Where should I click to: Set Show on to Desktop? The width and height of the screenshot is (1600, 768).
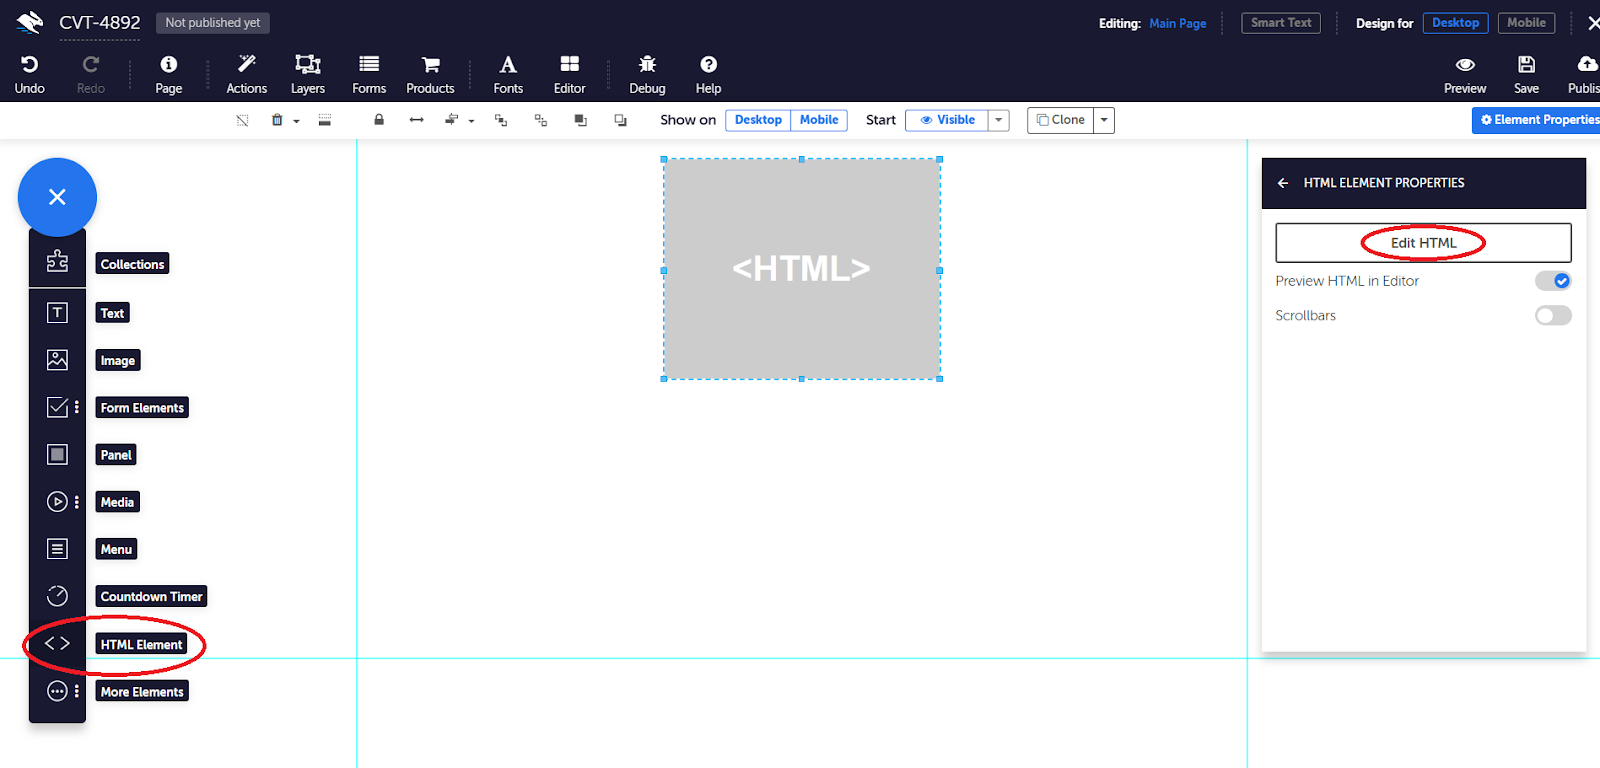pos(758,120)
